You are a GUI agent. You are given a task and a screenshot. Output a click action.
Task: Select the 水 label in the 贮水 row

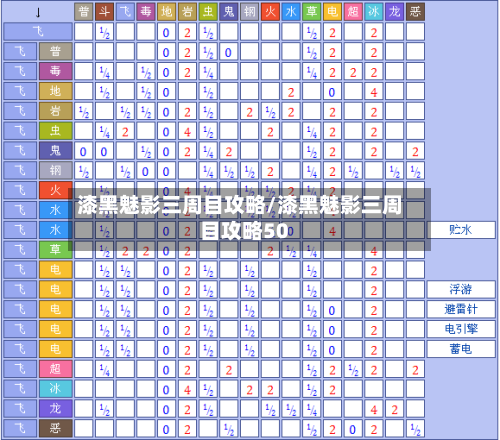[55, 230]
